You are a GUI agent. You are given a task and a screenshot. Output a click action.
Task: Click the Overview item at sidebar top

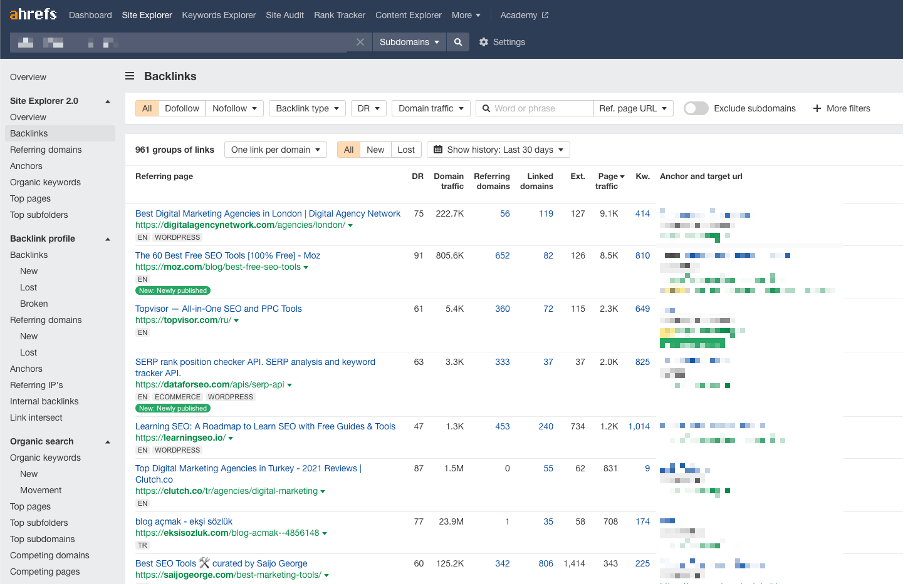28,77
